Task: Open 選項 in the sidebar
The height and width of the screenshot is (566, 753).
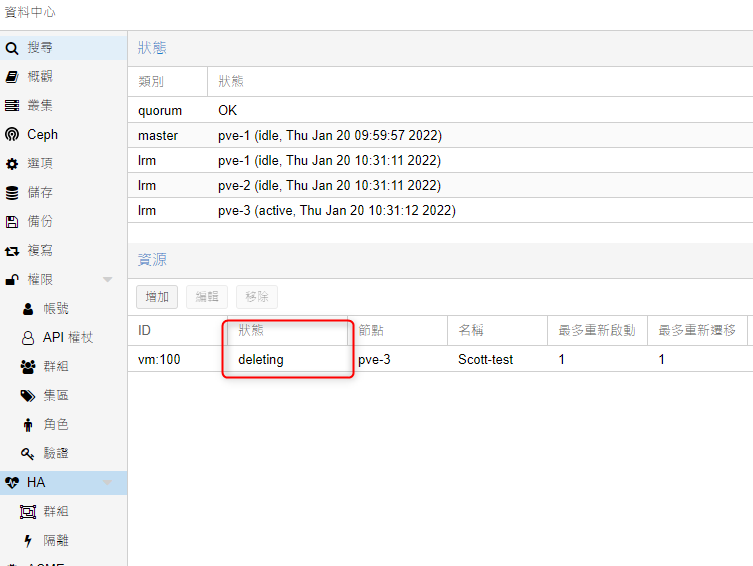Action: point(63,164)
